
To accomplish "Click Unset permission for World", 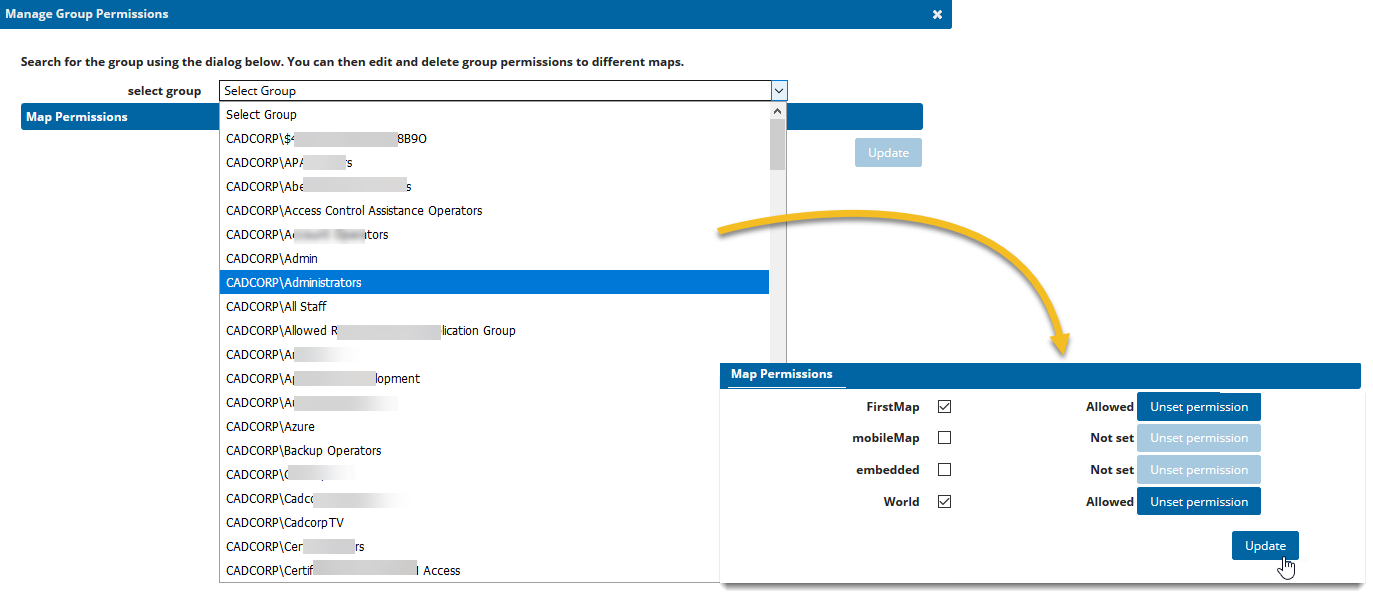I will (1198, 501).
